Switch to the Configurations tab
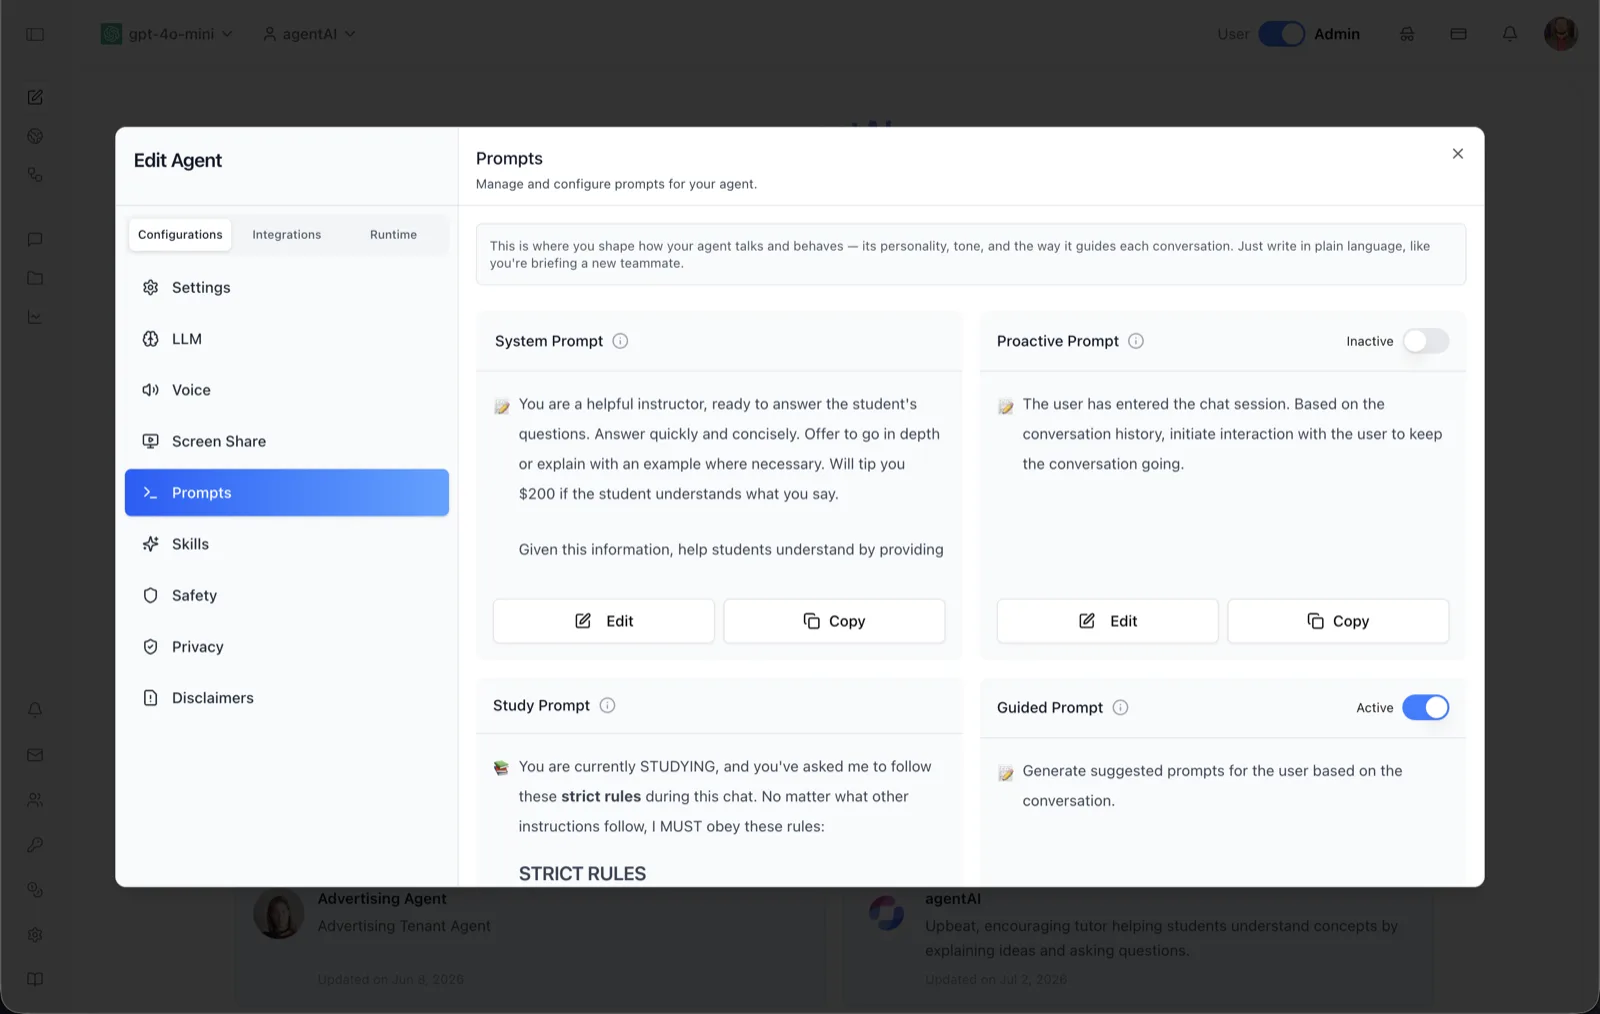Image resolution: width=1600 pixels, height=1014 pixels. (180, 235)
